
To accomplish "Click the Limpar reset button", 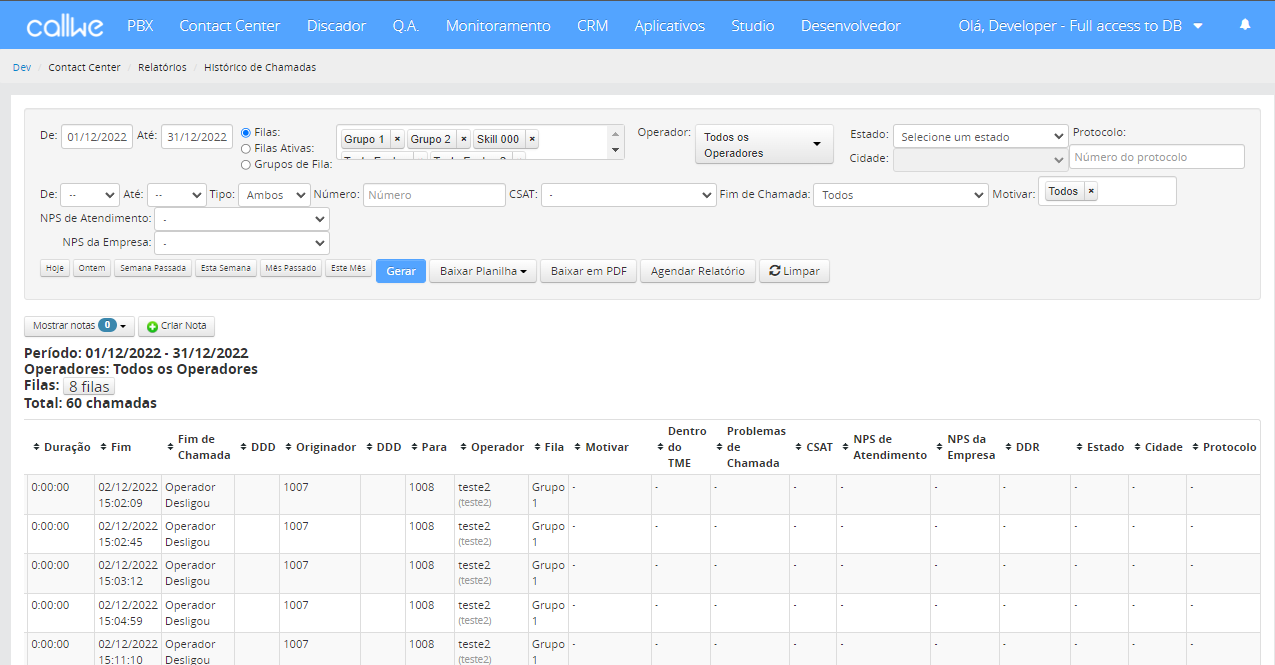I will [795, 271].
